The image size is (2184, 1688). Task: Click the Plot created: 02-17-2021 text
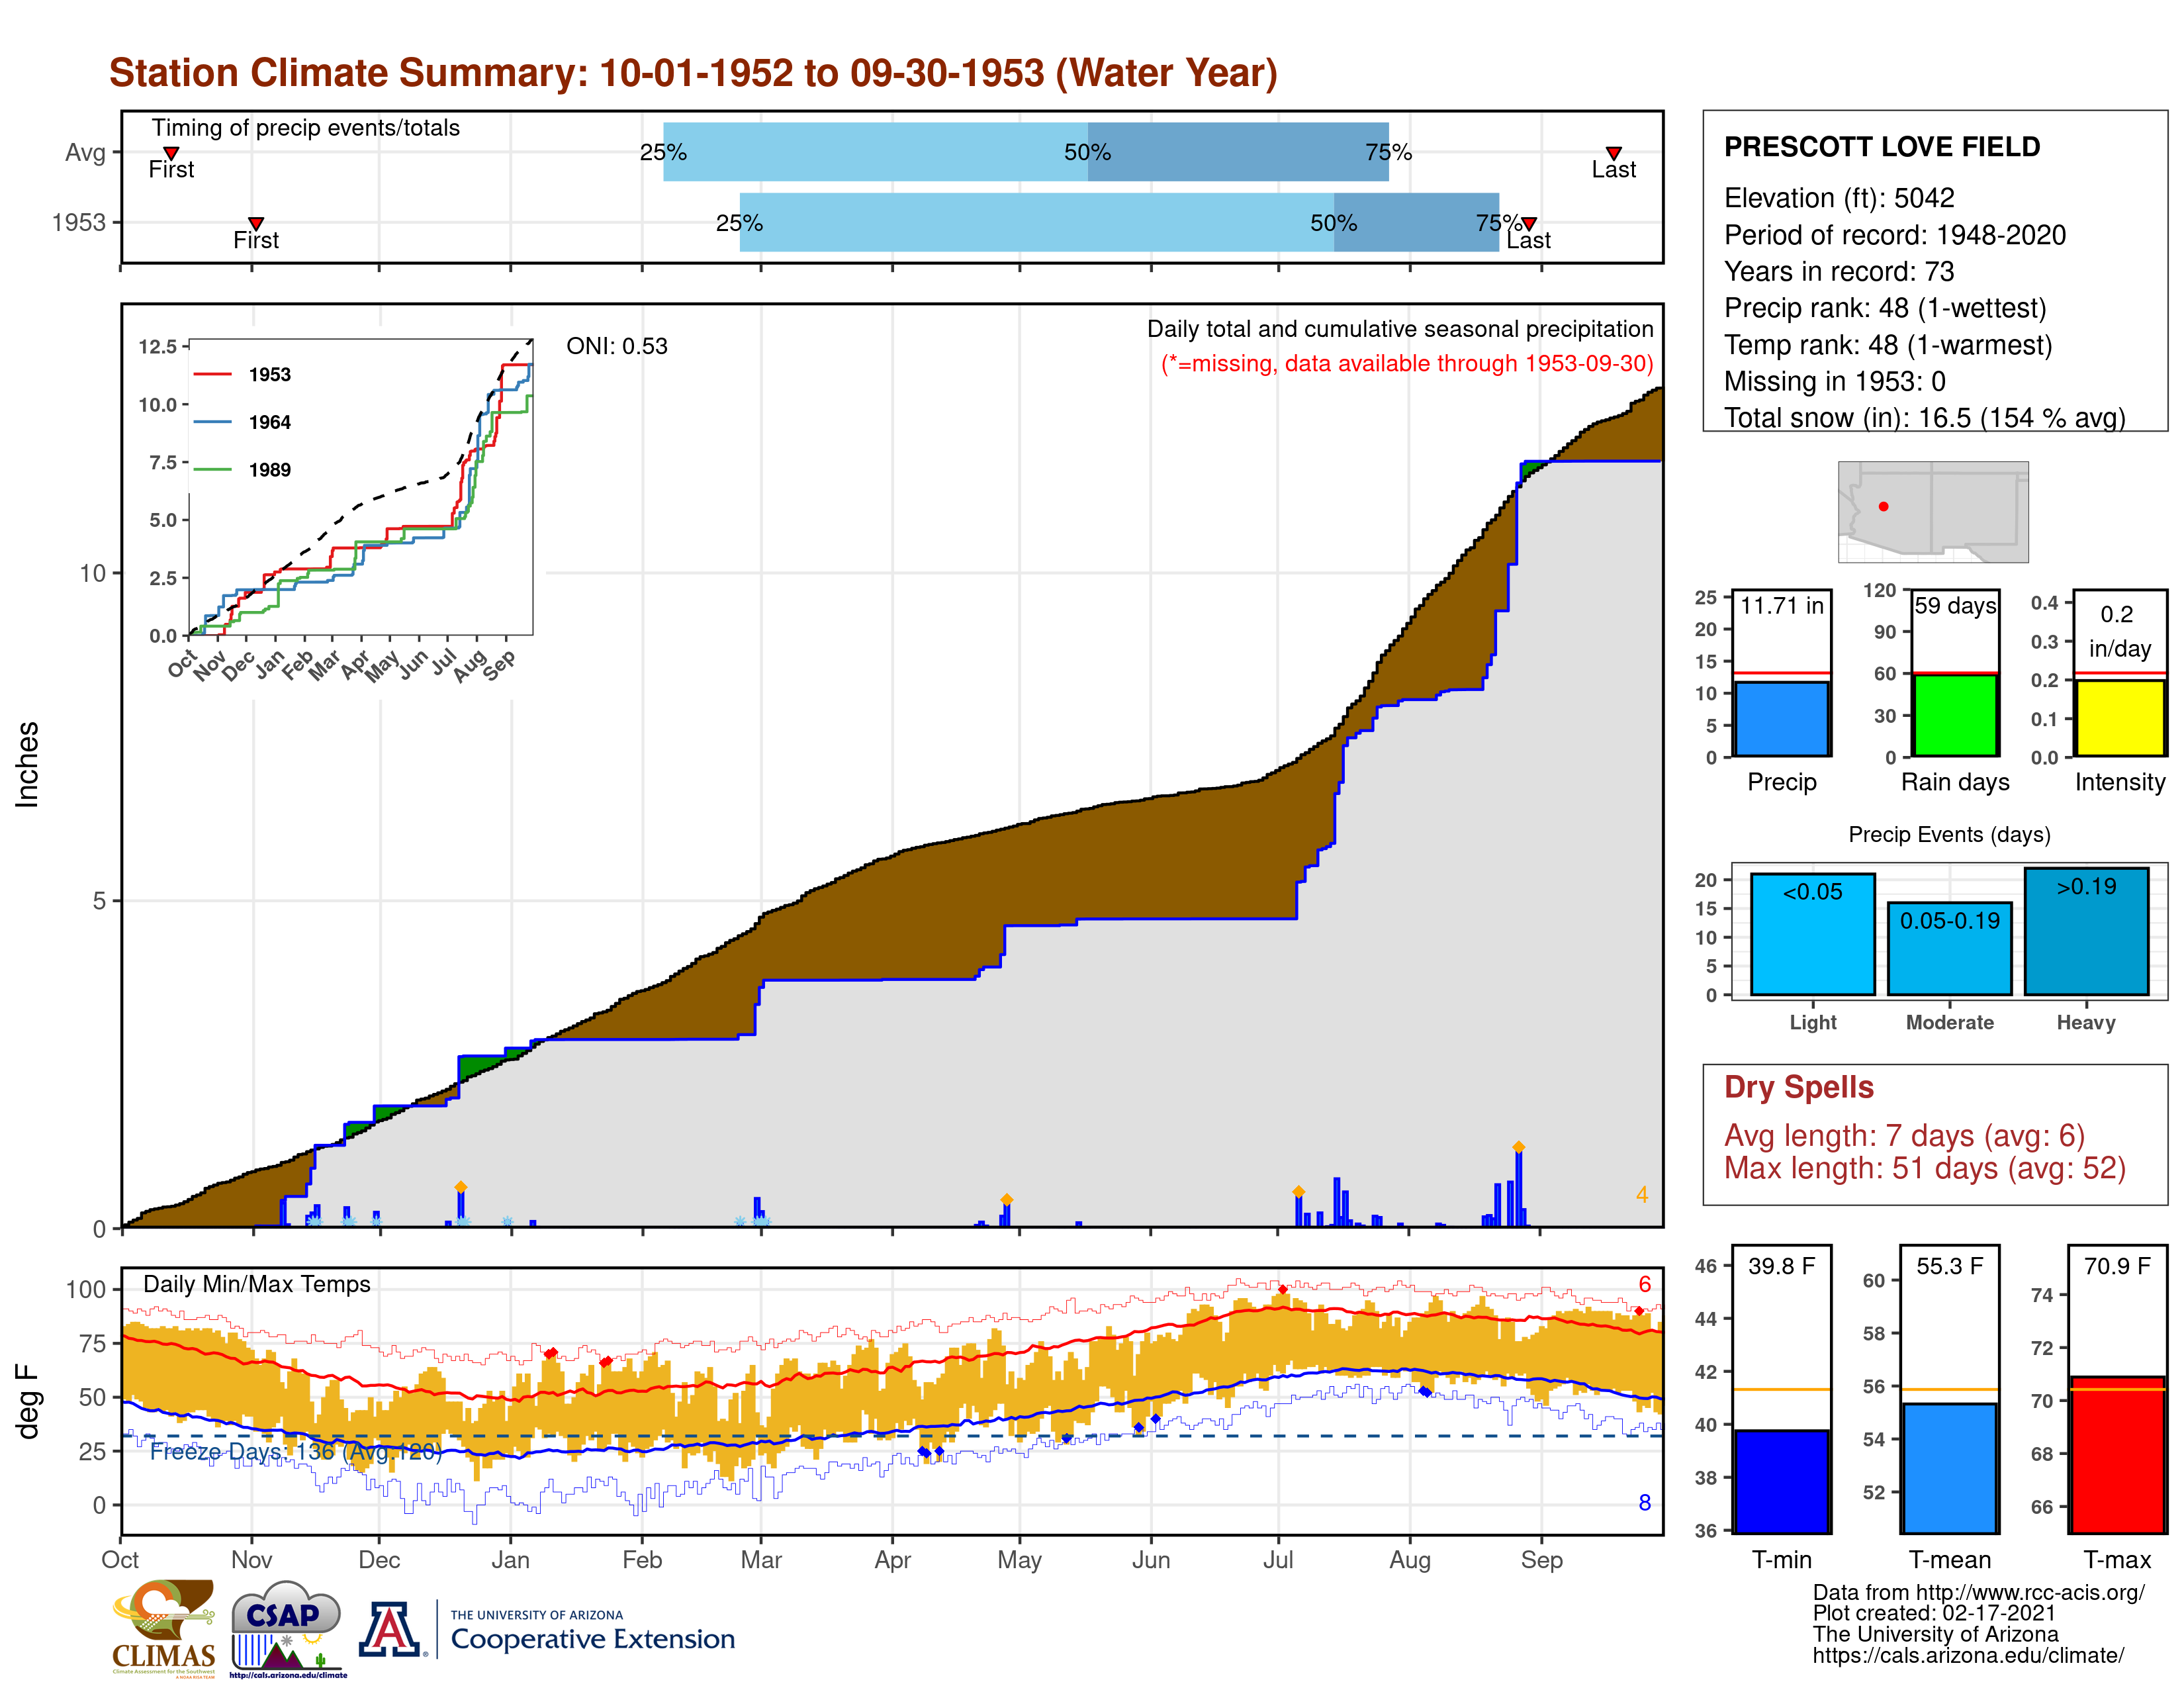1933,1613
